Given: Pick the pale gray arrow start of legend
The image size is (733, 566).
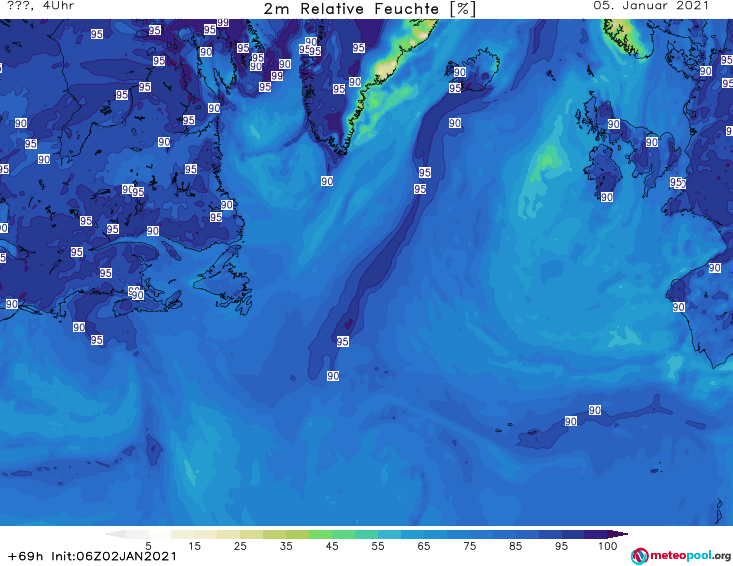Looking at the screenshot, I should [116, 534].
